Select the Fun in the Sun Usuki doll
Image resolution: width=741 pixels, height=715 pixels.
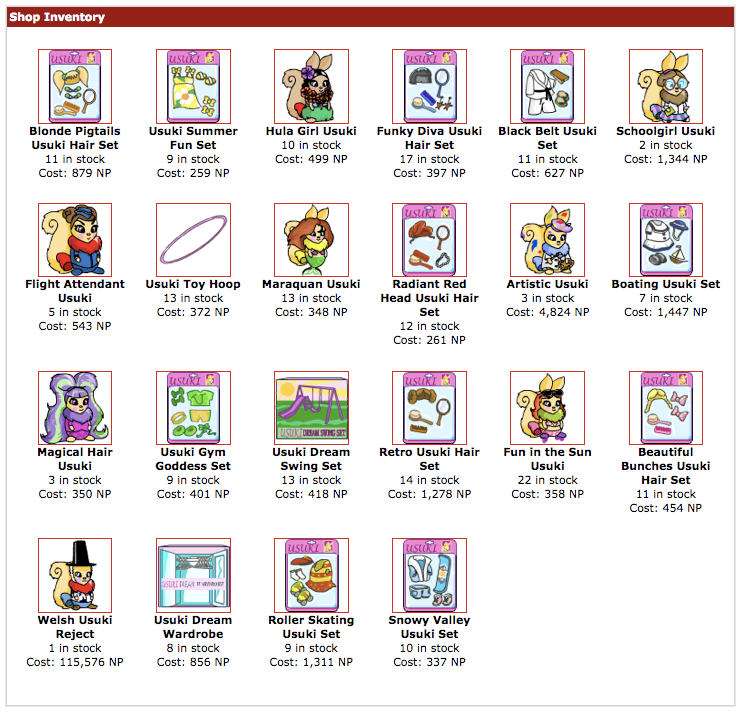pos(547,408)
